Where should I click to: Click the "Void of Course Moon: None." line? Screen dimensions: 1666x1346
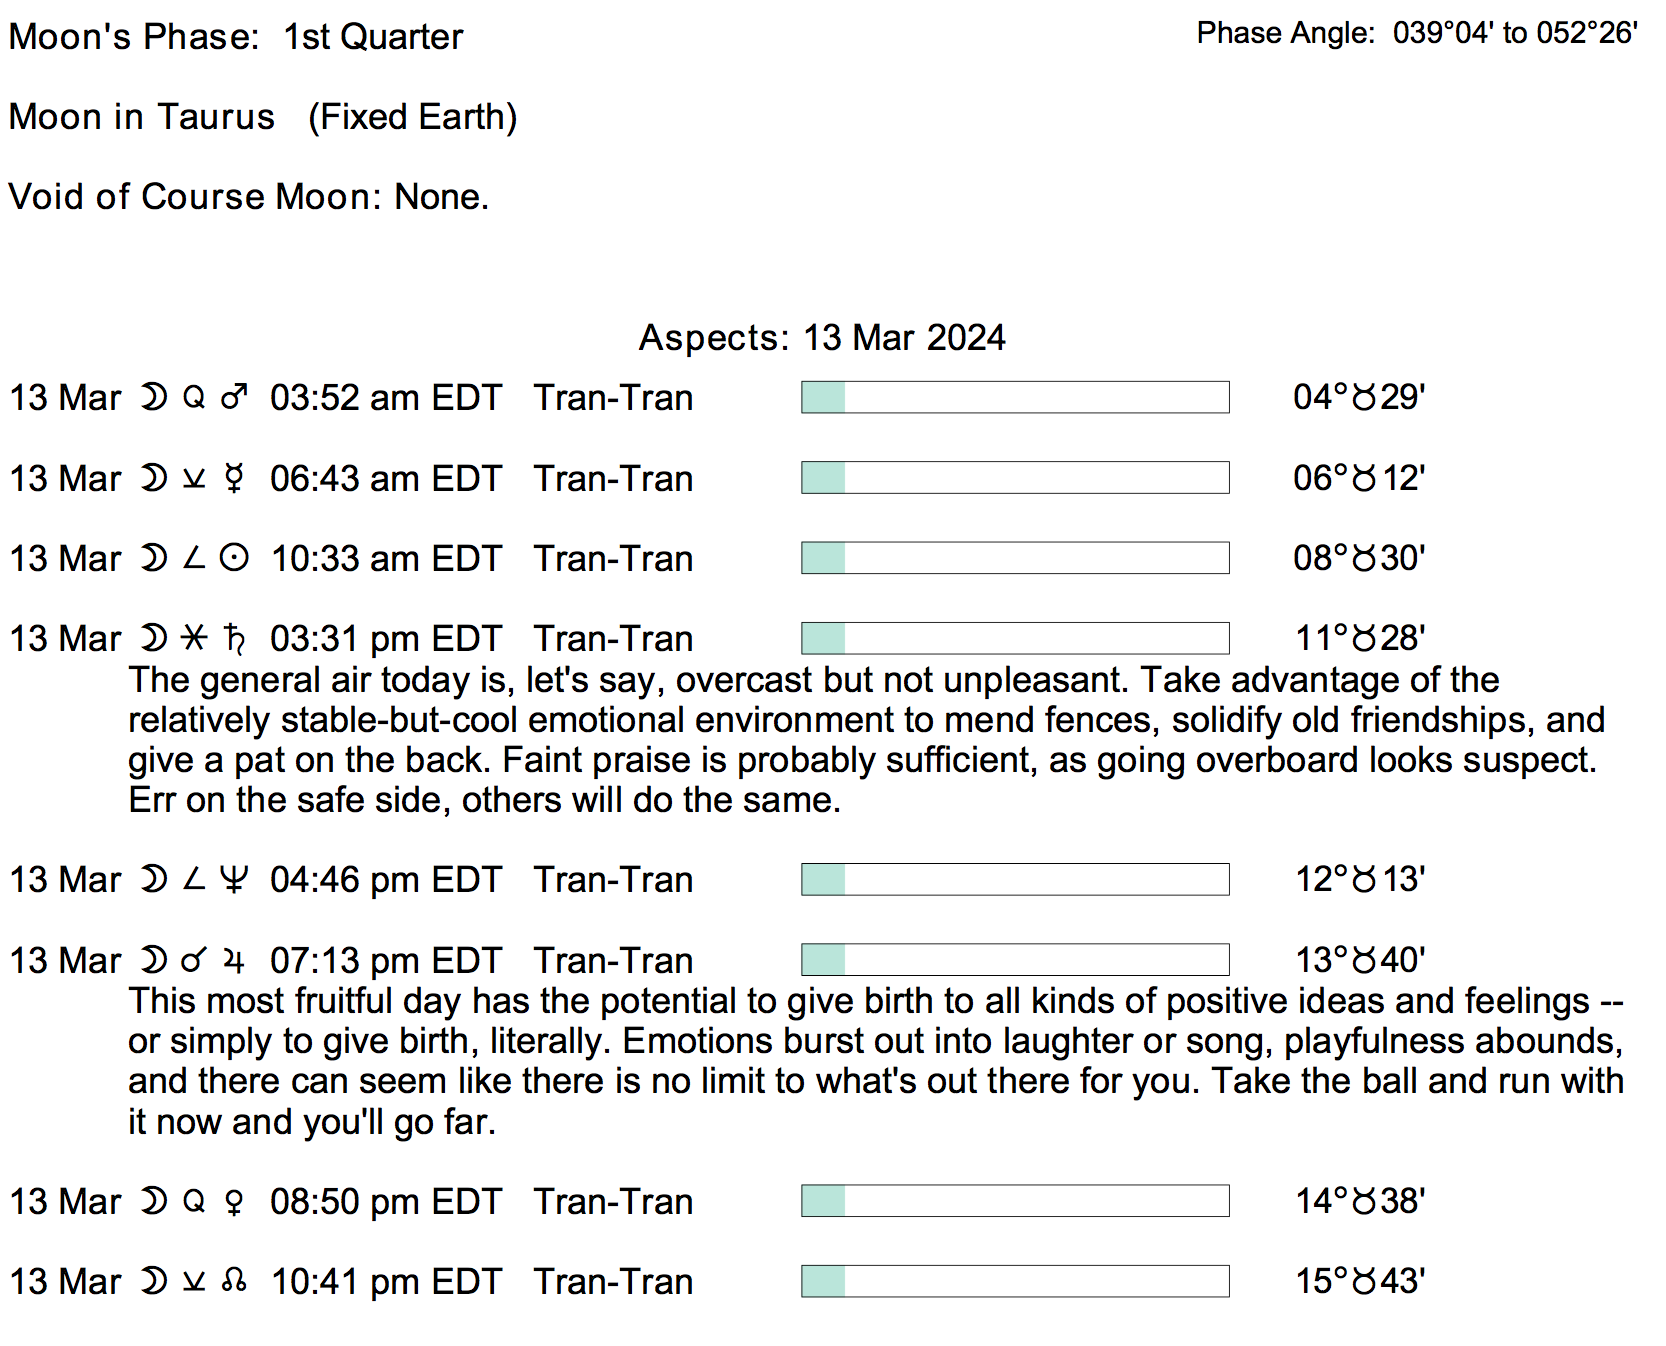[249, 197]
